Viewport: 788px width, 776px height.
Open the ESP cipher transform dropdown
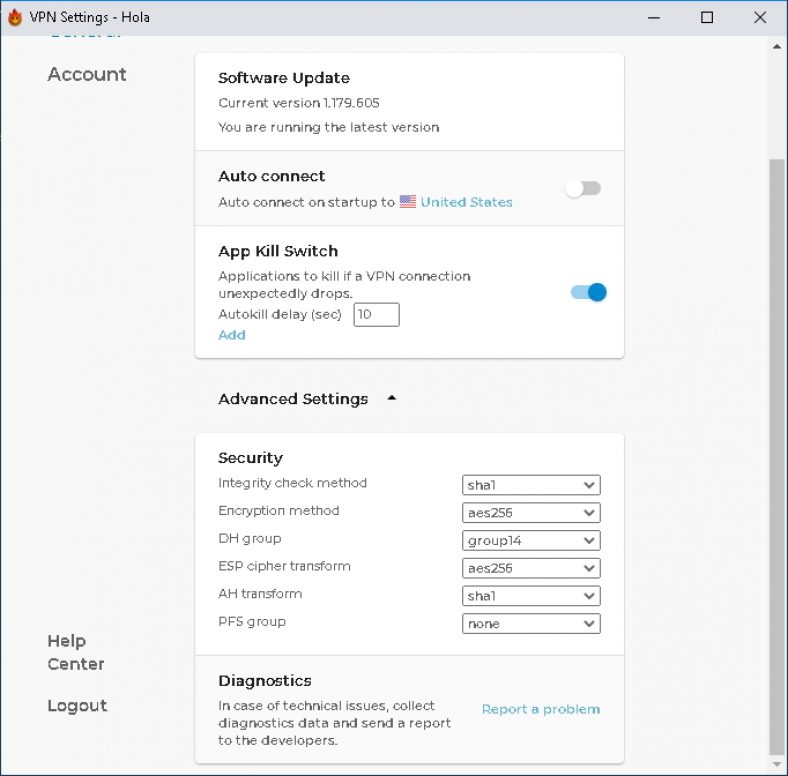[531, 568]
